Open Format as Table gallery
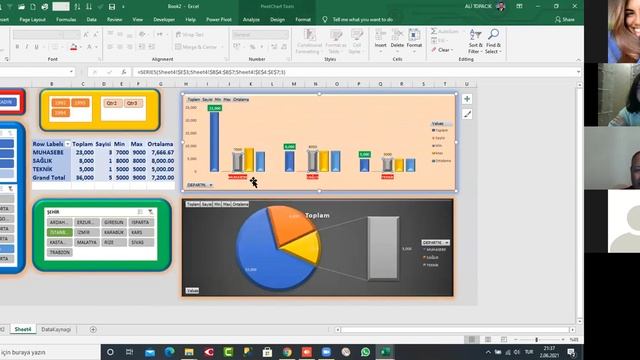 pyautogui.click(x=335, y=42)
